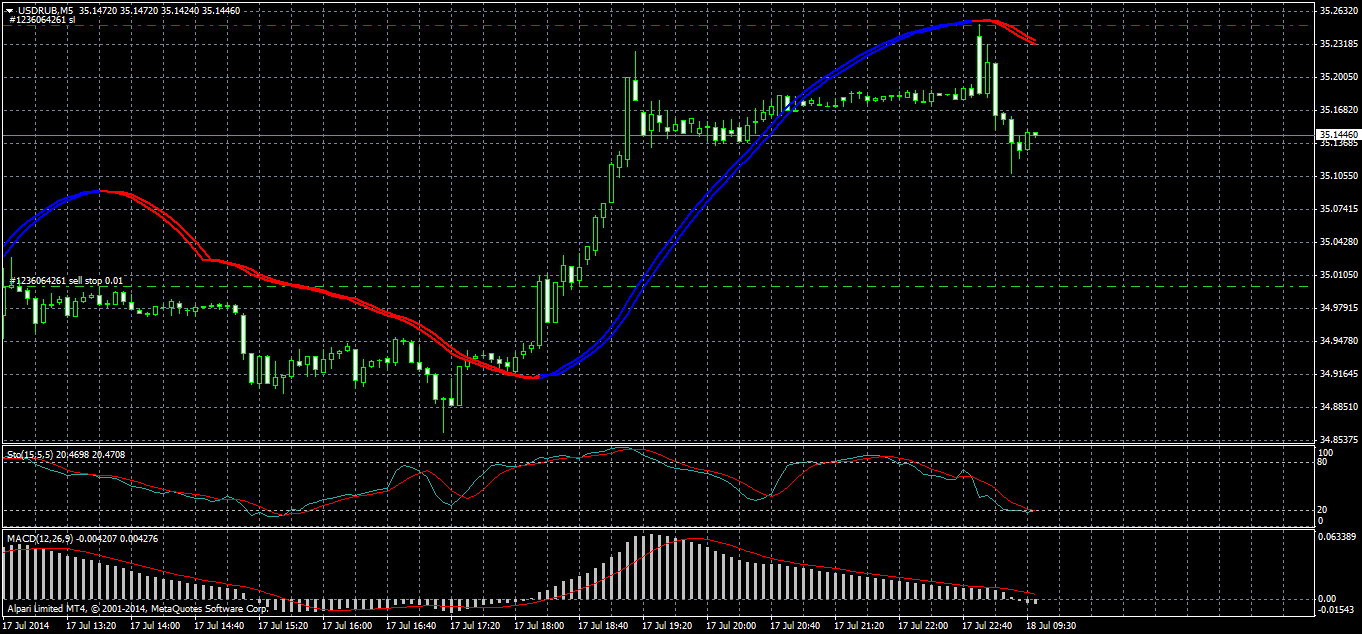The width and height of the screenshot is (1362, 634).
Task: Click the MACD scale value 0.063389
Action: coord(1337,537)
